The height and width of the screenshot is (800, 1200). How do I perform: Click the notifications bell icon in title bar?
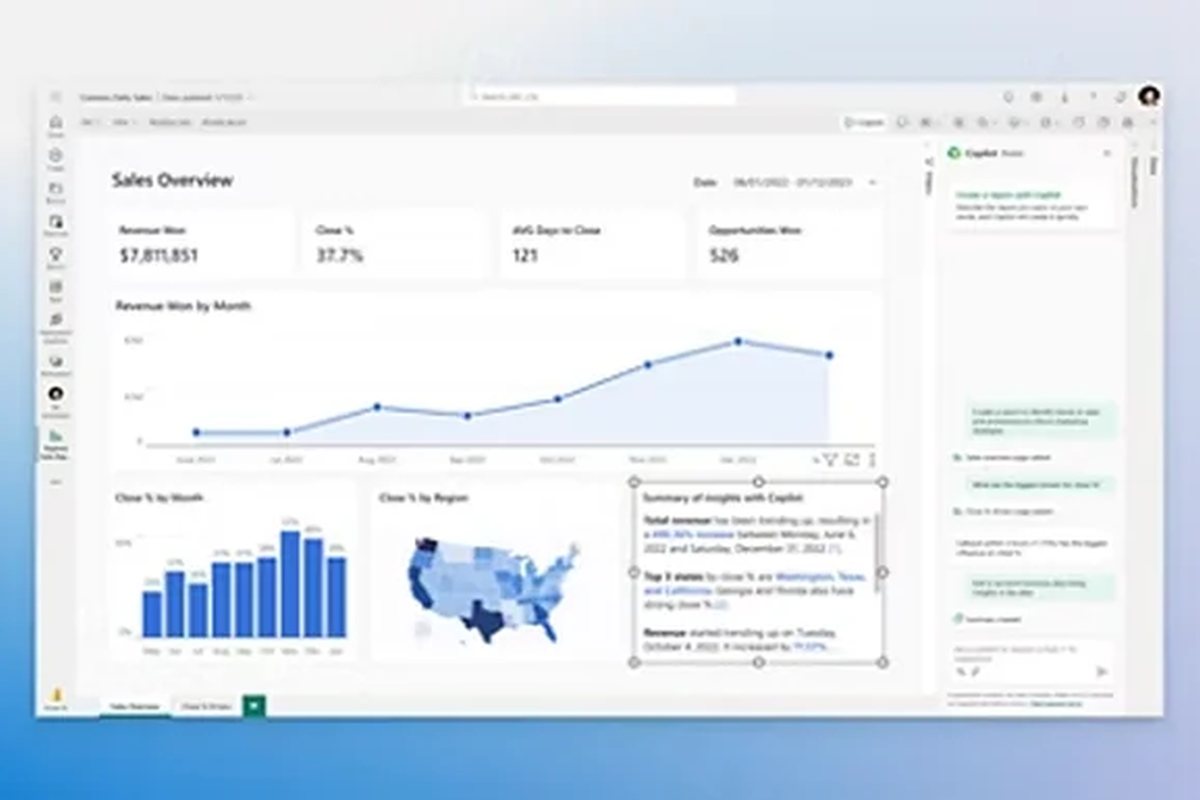pyautogui.click(x=1008, y=96)
